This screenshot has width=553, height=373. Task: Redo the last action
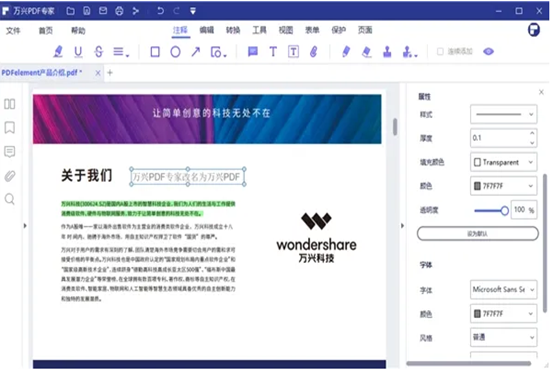click(176, 11)
